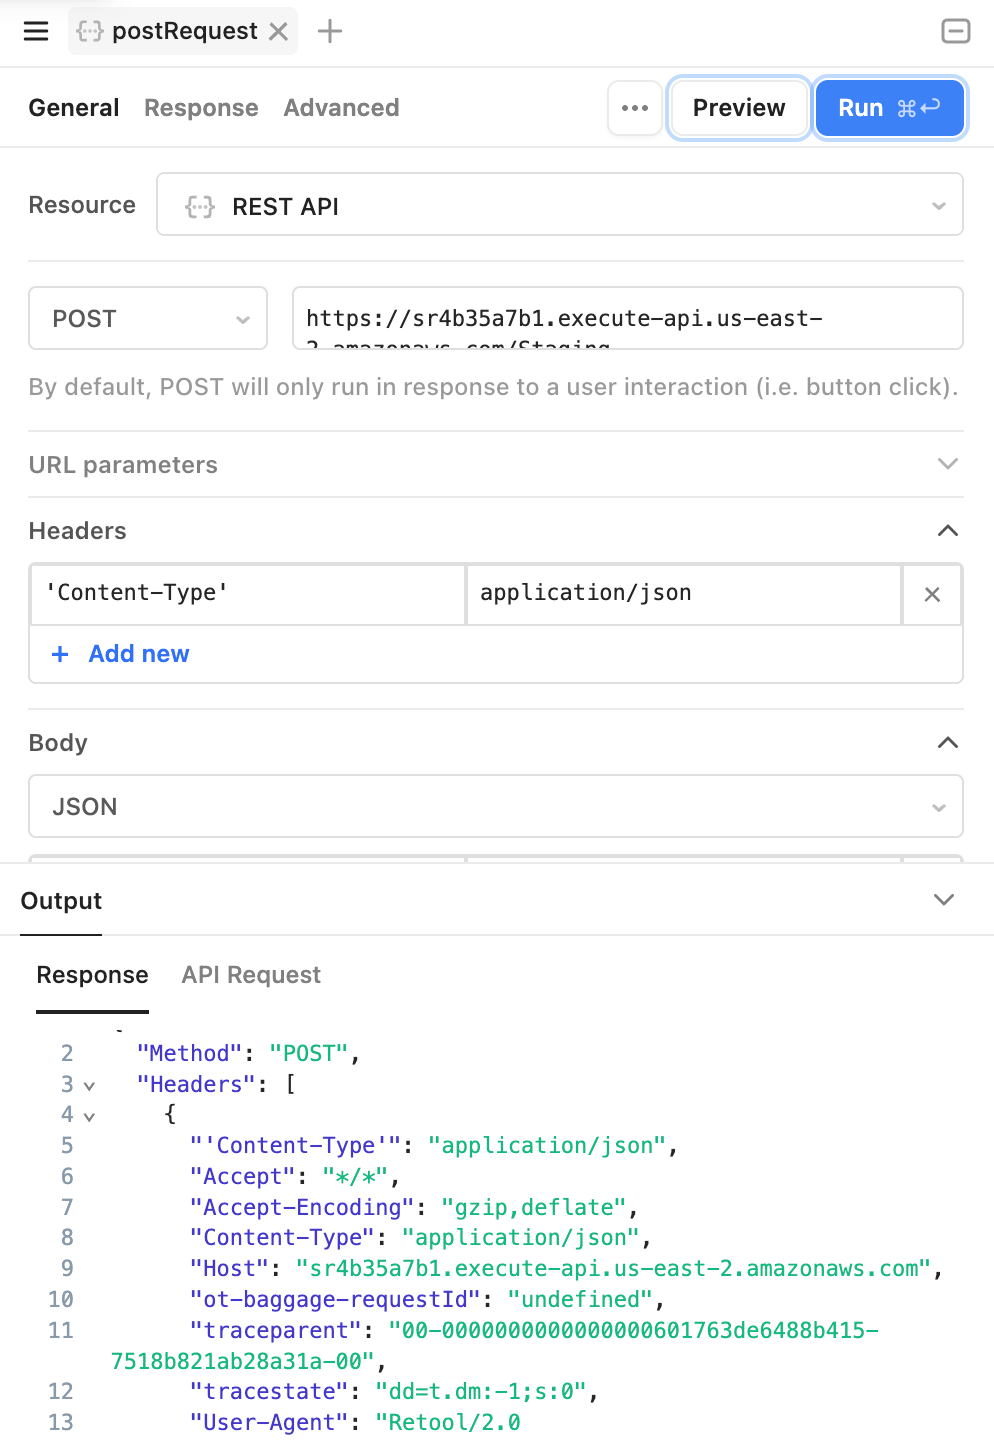Collapse the Headers section
The width and height of the screenshot is (994, 1446).
[x=948, y=531]
